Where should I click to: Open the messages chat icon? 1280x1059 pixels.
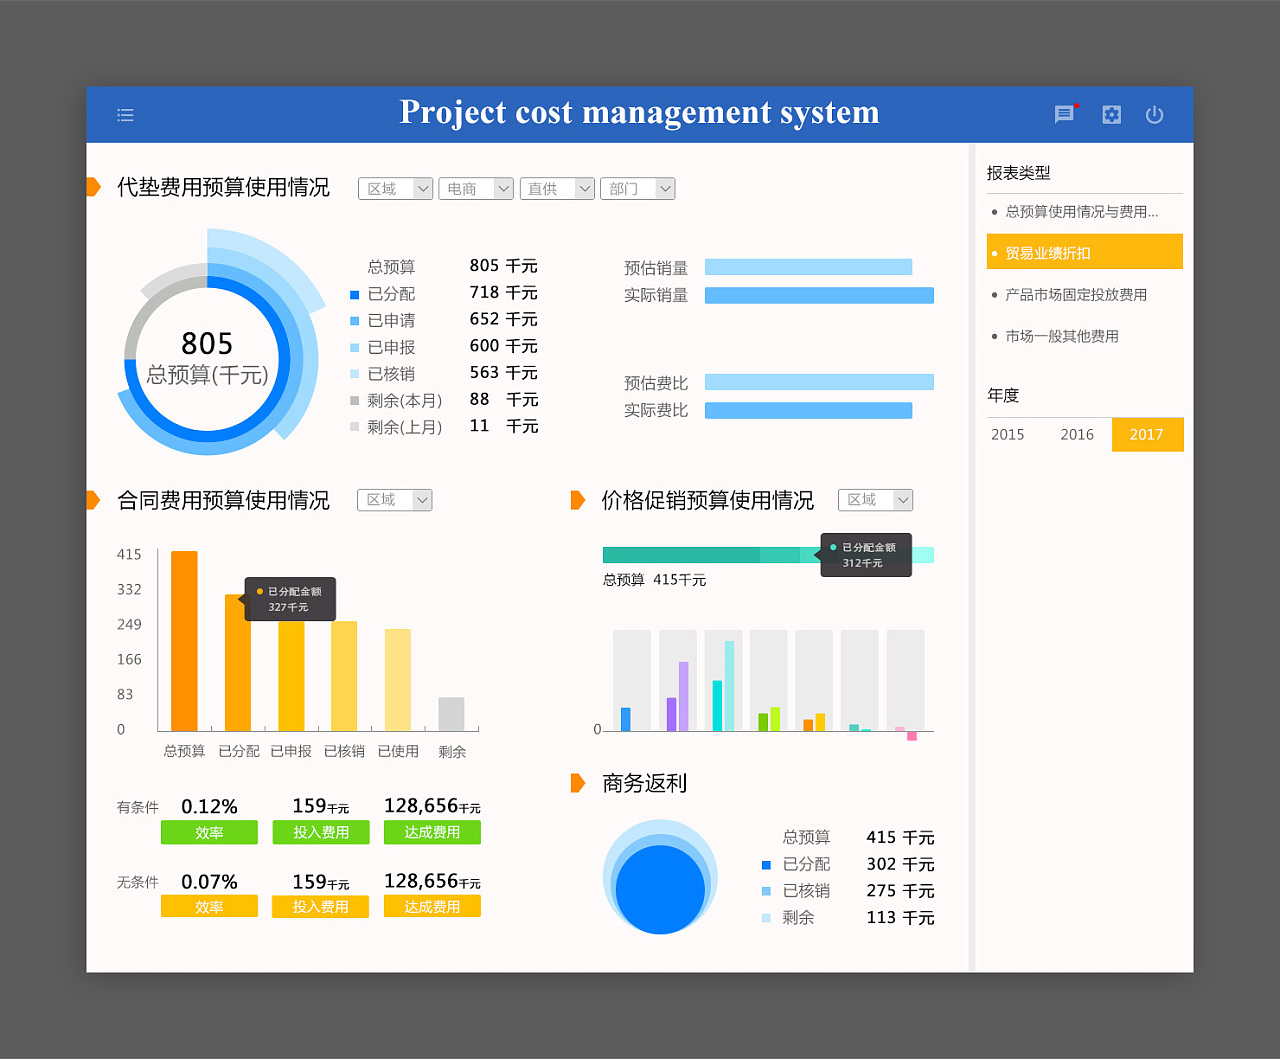pos(1065,114)
